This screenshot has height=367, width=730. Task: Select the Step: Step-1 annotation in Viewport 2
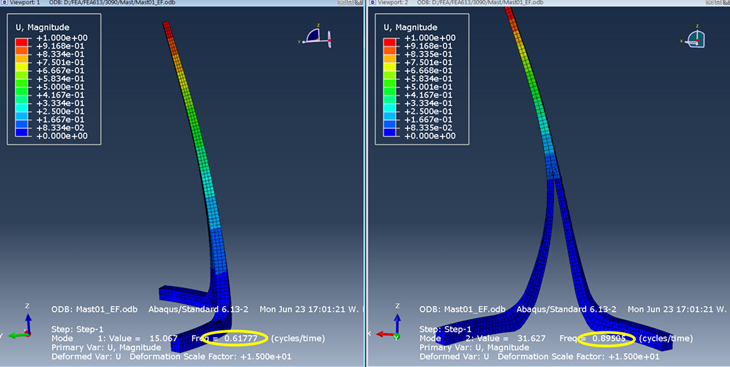tap(445, 329)
